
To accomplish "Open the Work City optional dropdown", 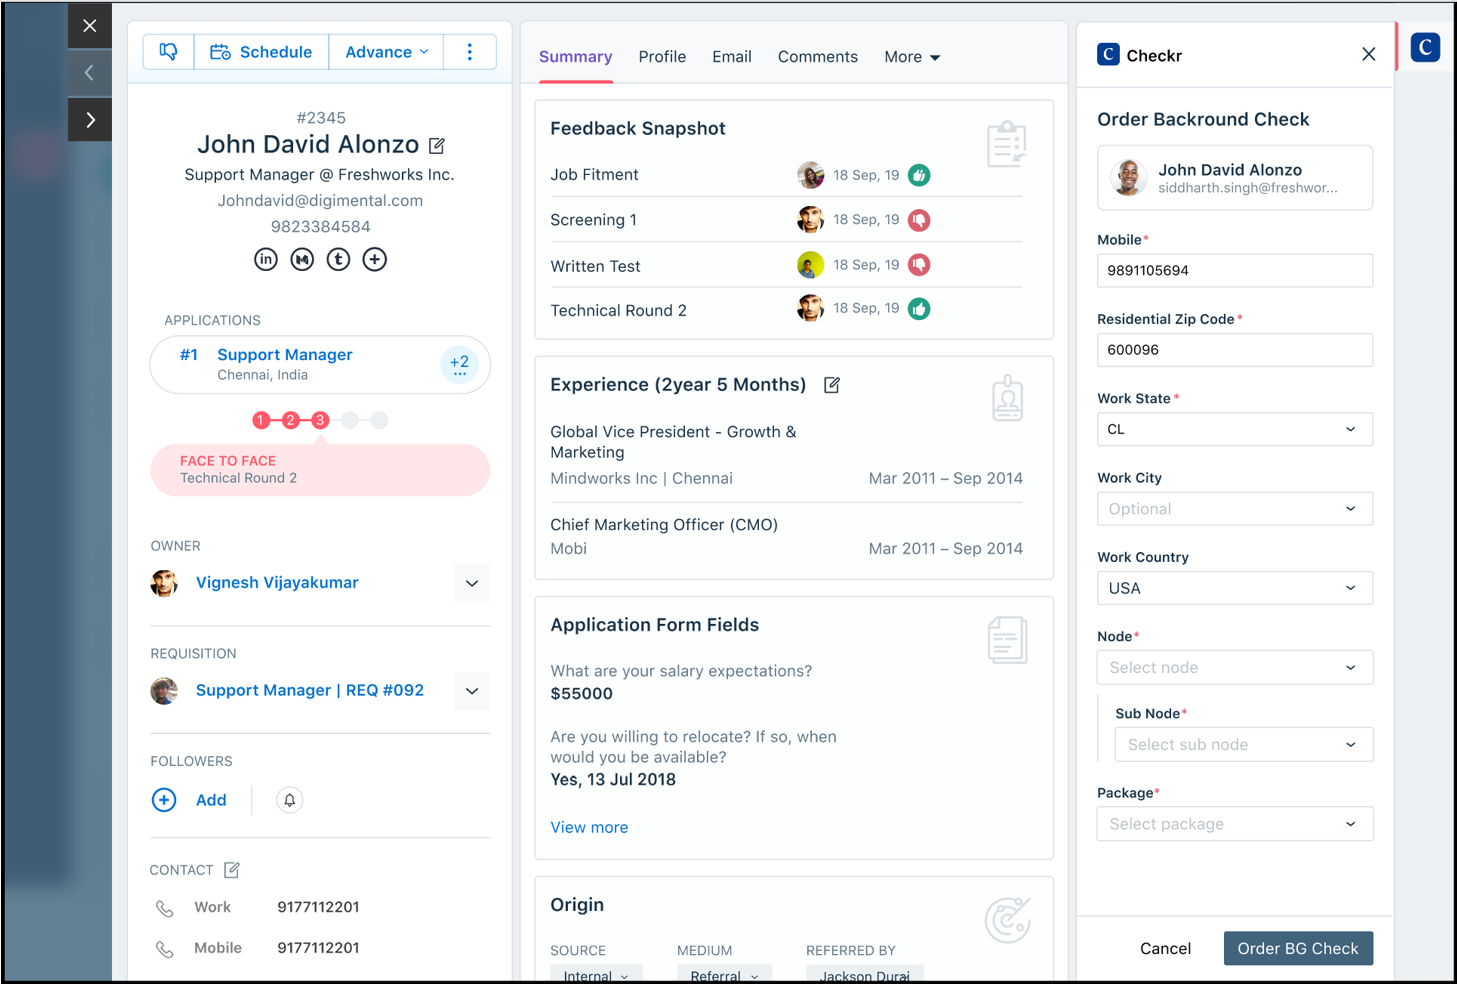I will pos(1235,509).
